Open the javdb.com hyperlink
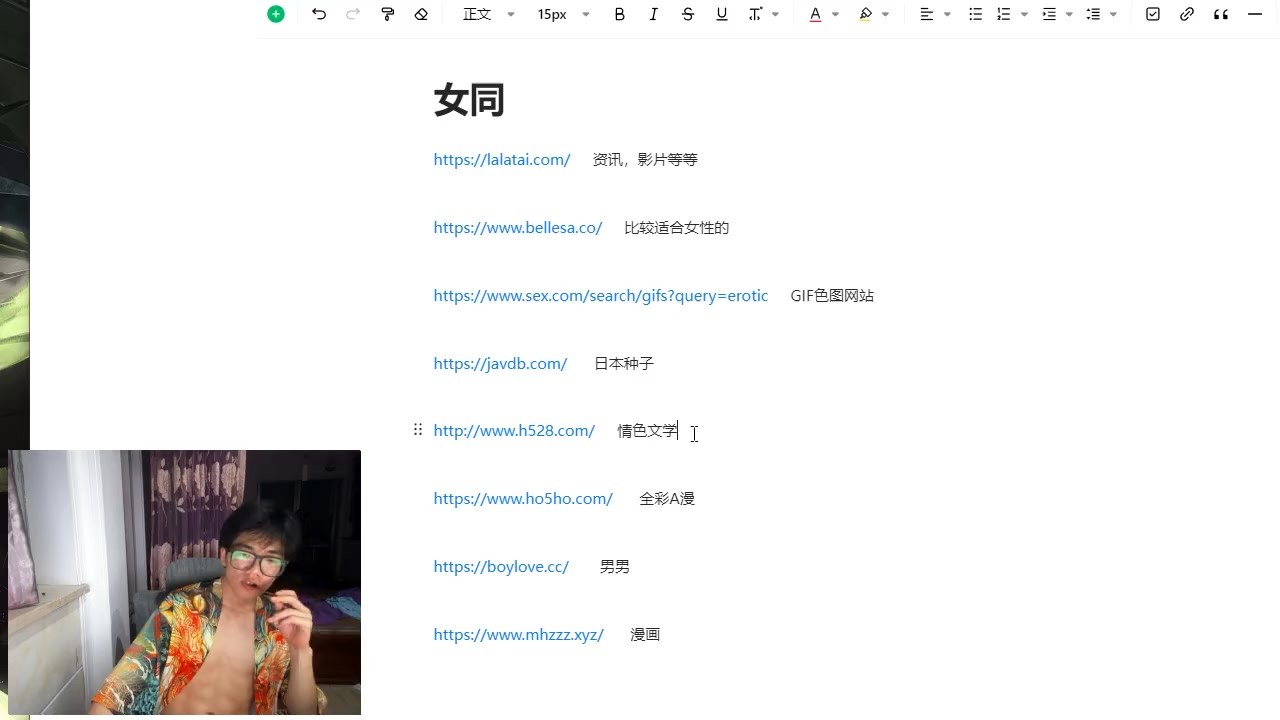The width and height of the screenshot is (1280, 720). click(x=500, y=363)
